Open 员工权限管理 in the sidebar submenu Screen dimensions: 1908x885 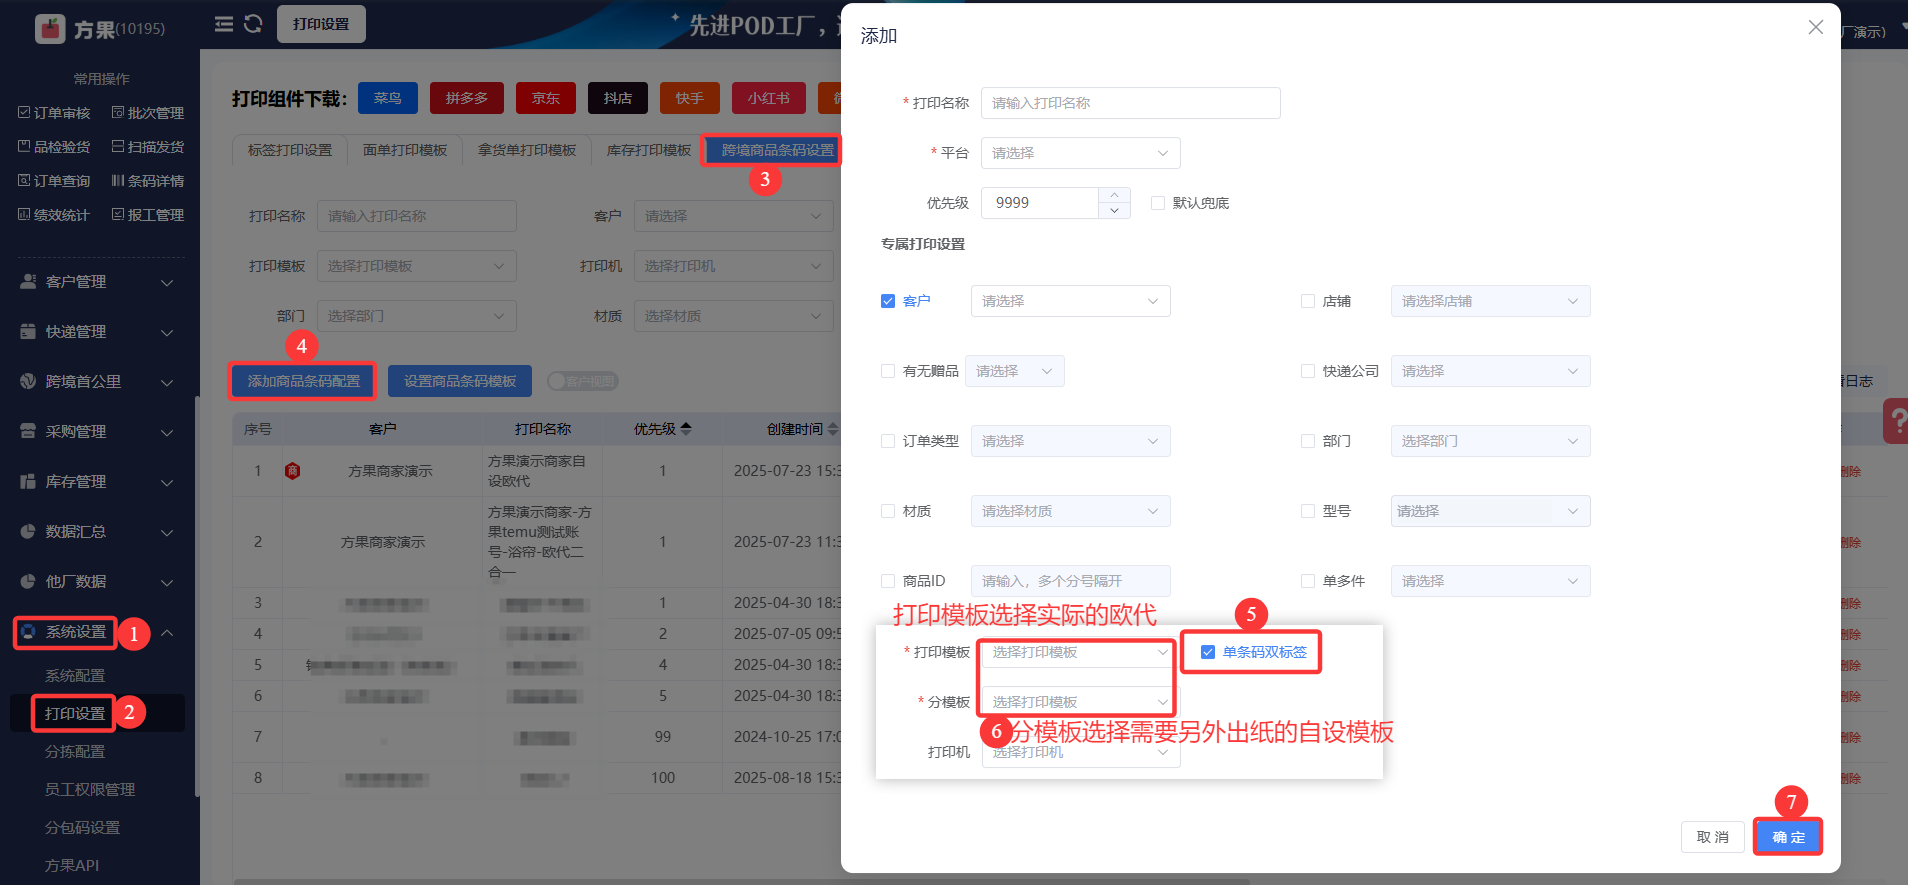[x=90, y=790]
